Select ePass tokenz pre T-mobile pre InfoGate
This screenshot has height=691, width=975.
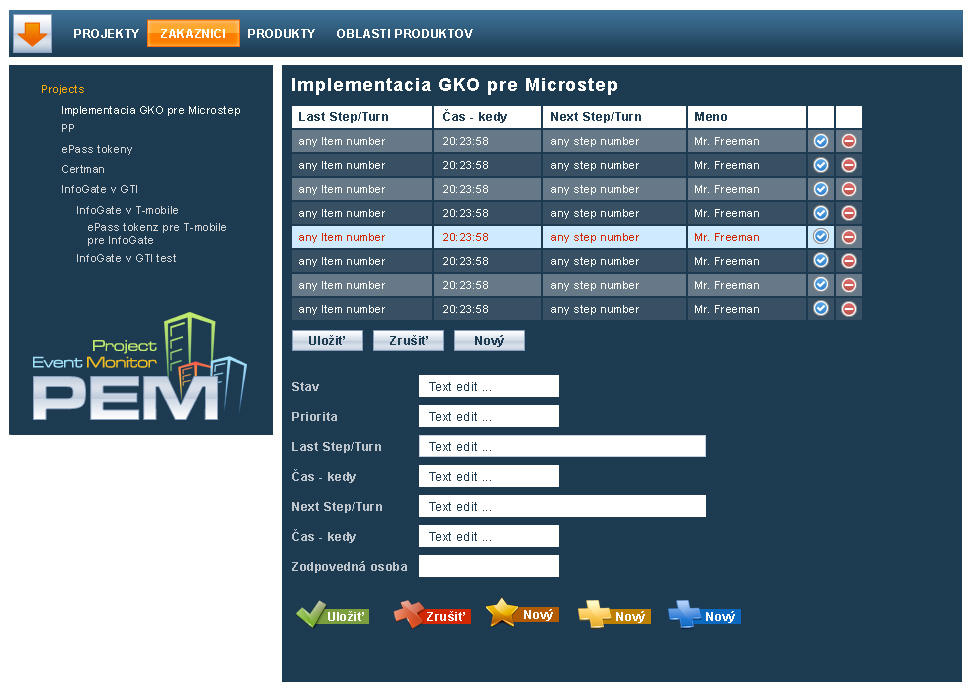click(157, 234)
